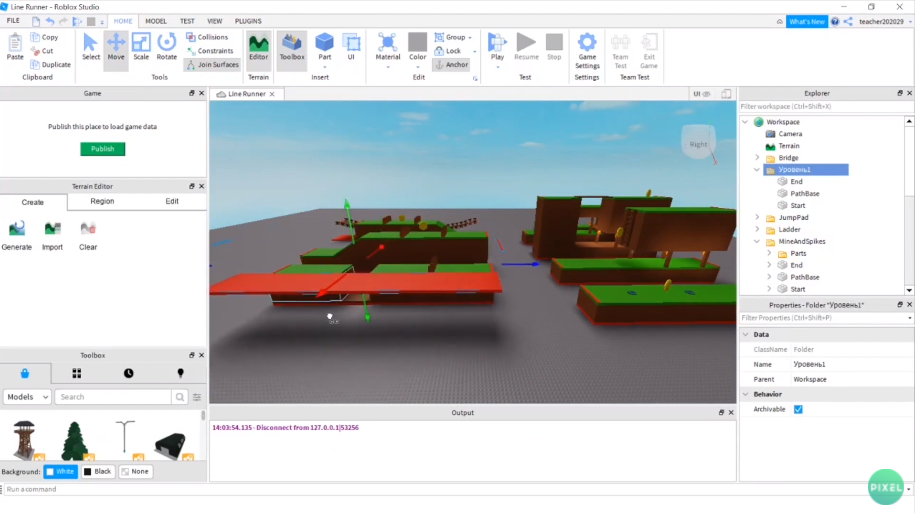This screenshot has height=513, width=915.
Task: Select the Terrain item in Explorer
Action: point(788,146)
